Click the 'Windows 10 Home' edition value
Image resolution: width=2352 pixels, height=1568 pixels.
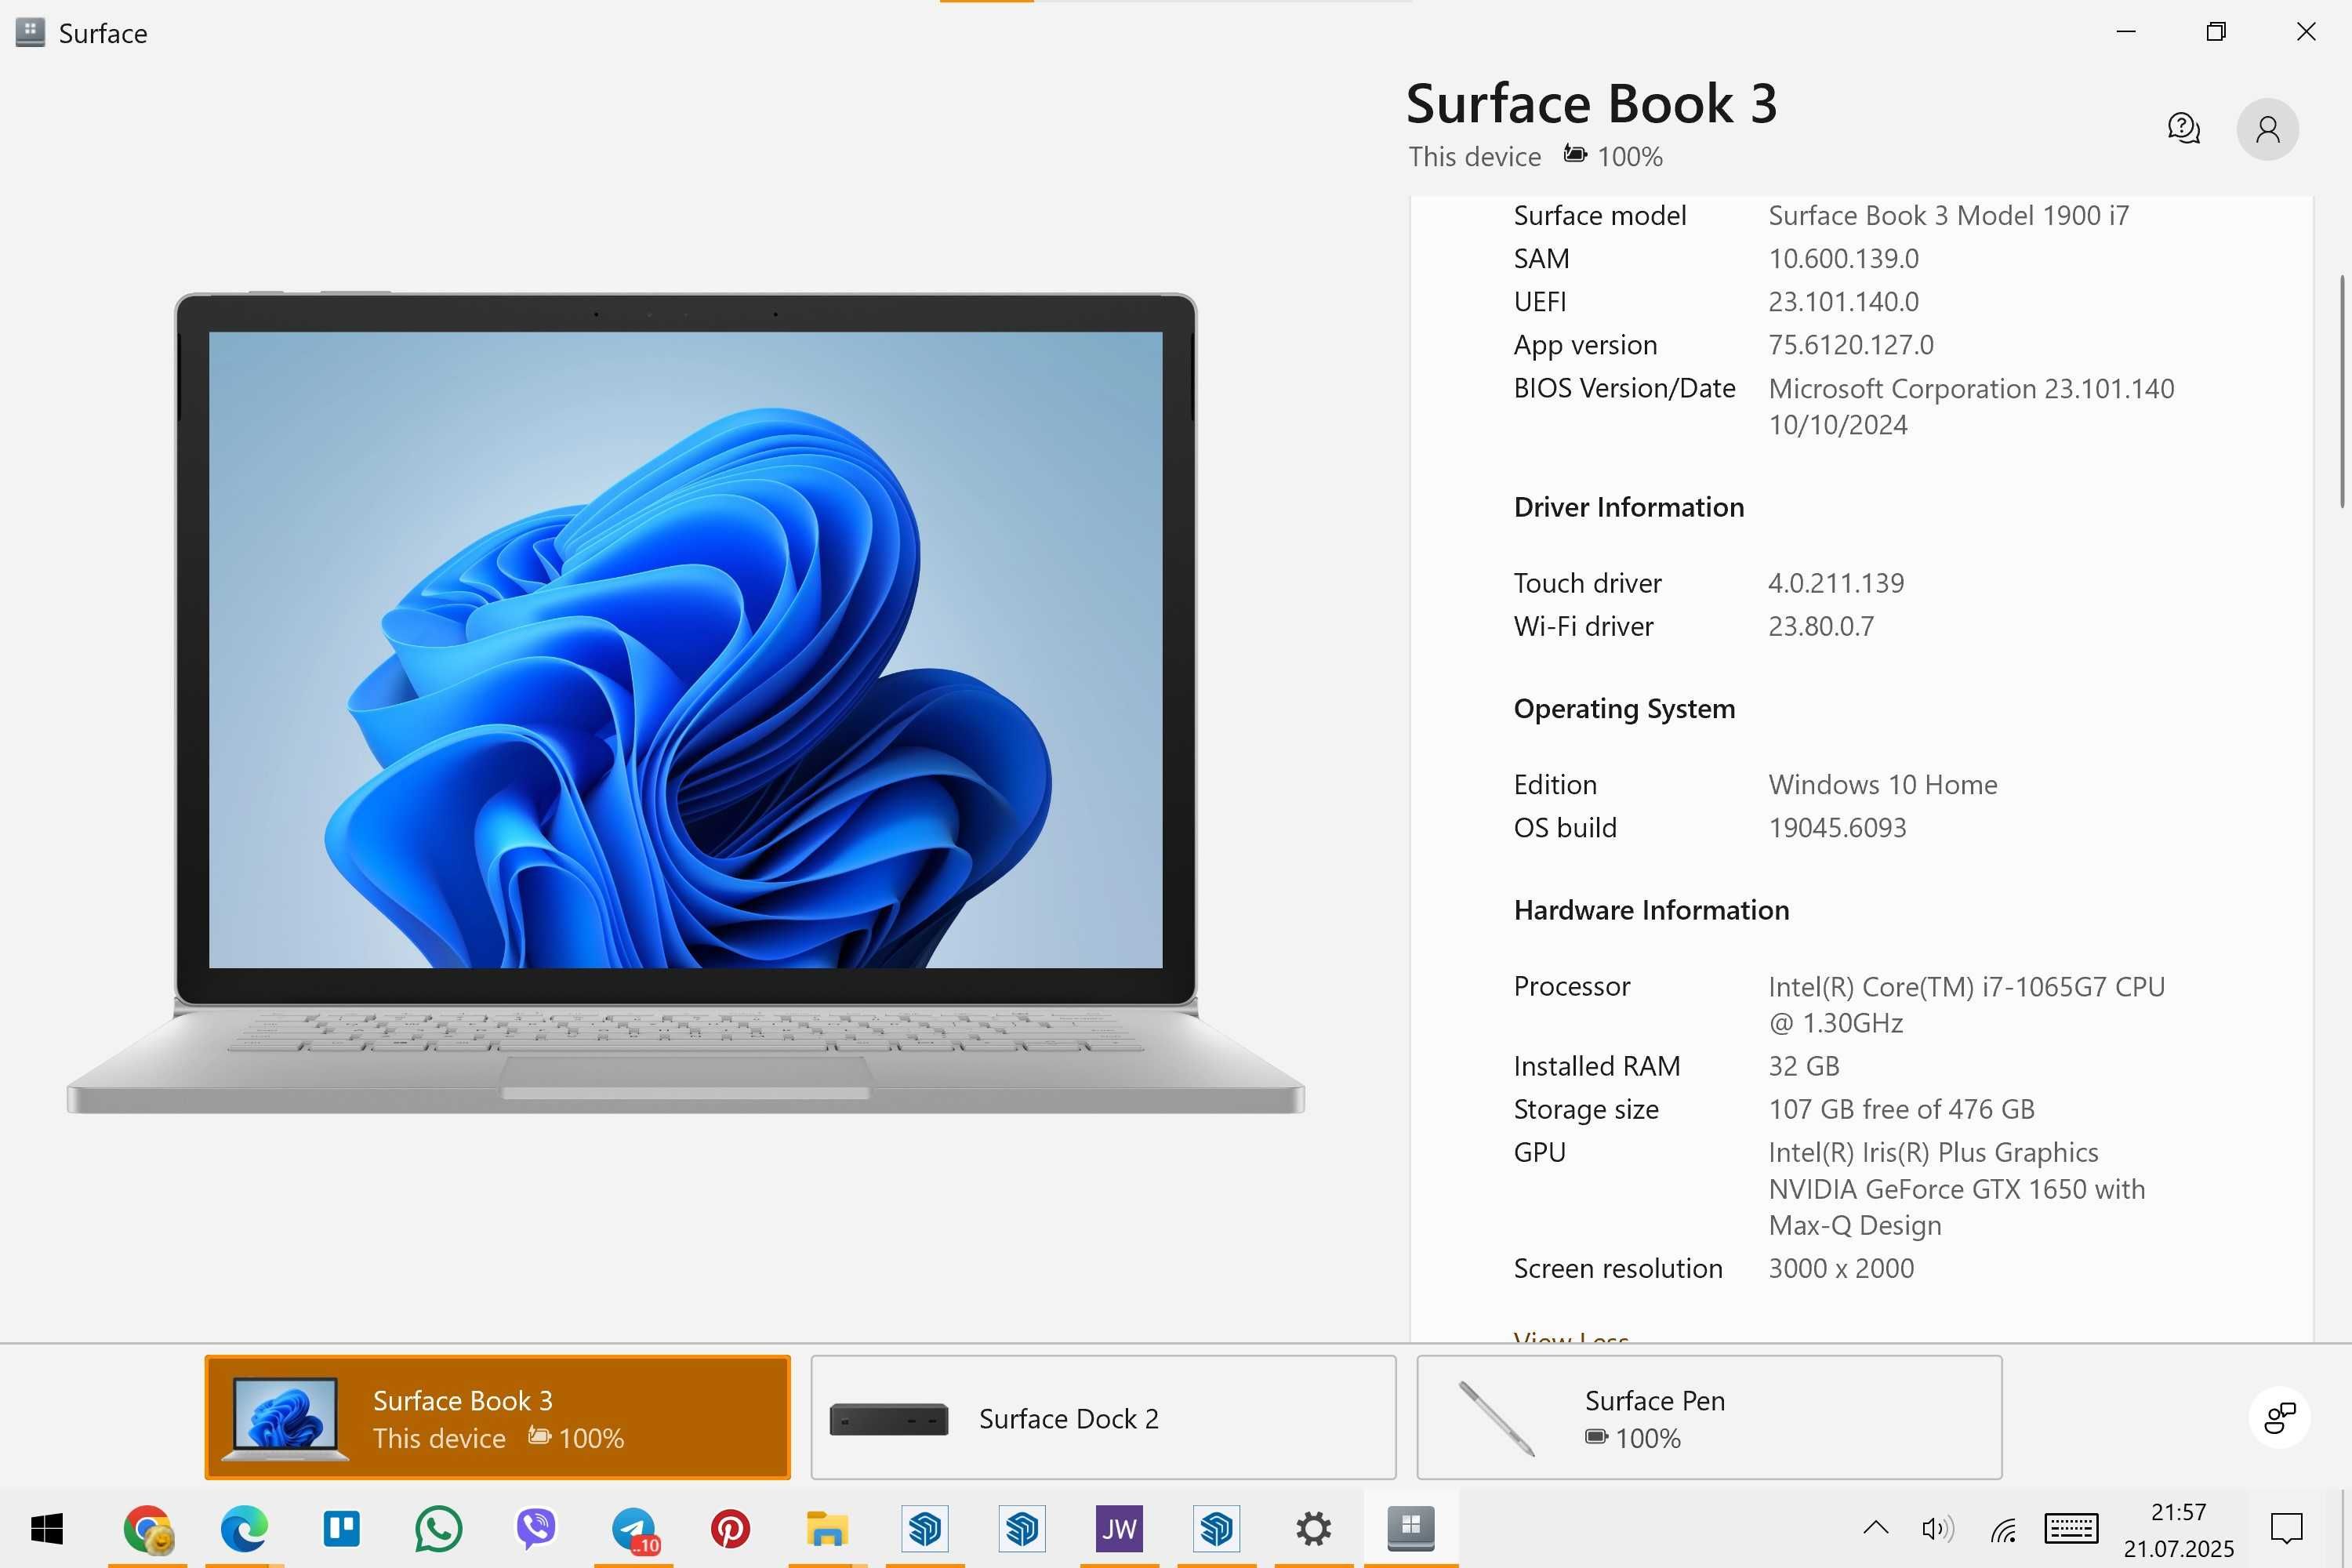[x=1883, y=784]
